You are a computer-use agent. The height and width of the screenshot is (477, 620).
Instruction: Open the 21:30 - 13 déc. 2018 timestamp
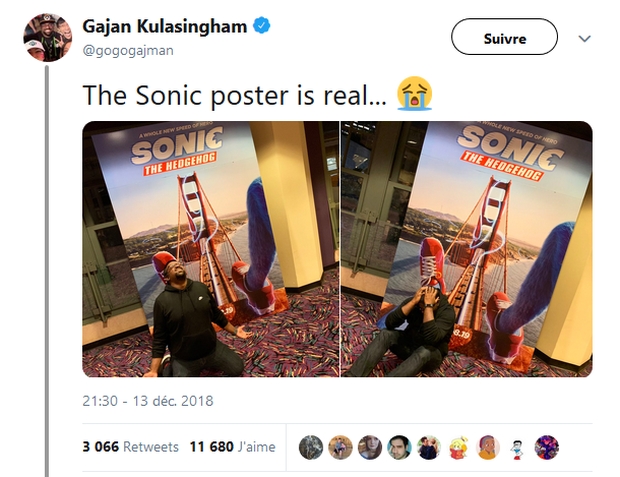(x=147, y=402)
